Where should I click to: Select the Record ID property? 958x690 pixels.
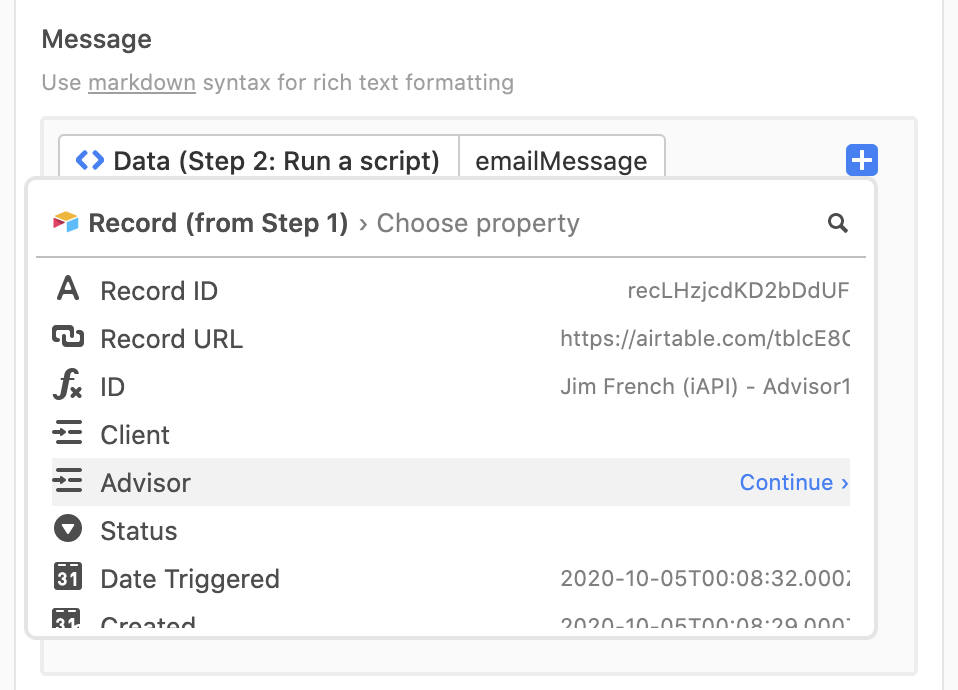451,290
